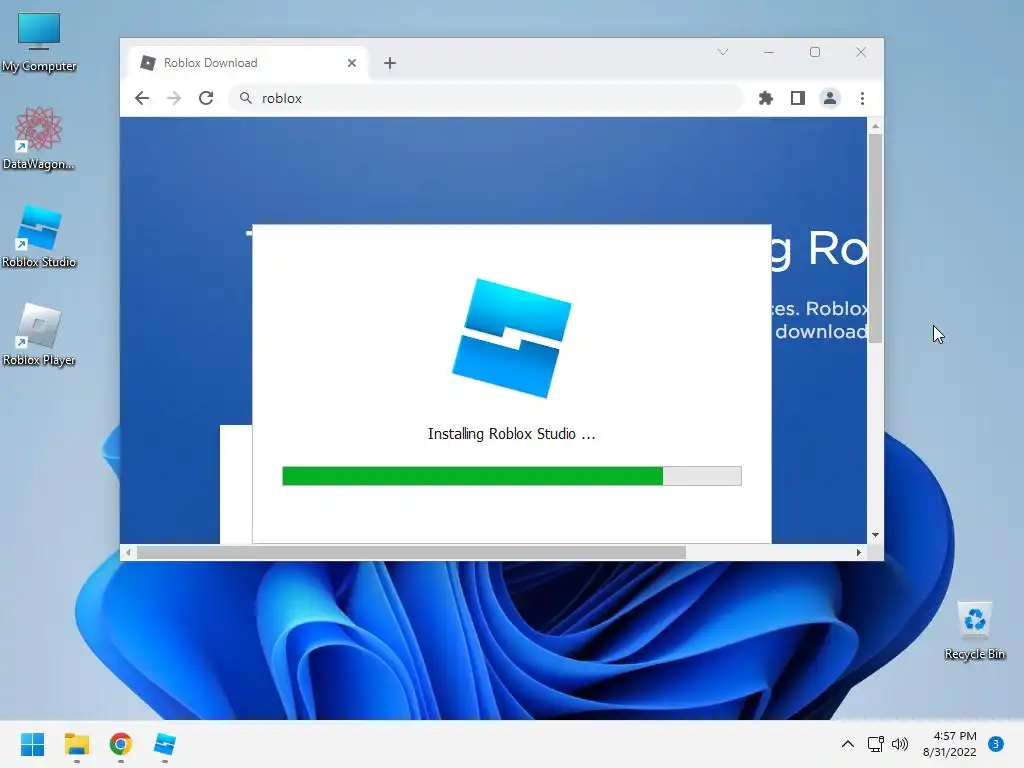Click the page scroll down arrow
This screenshot has height=768, width=1024.
point(875,535)
